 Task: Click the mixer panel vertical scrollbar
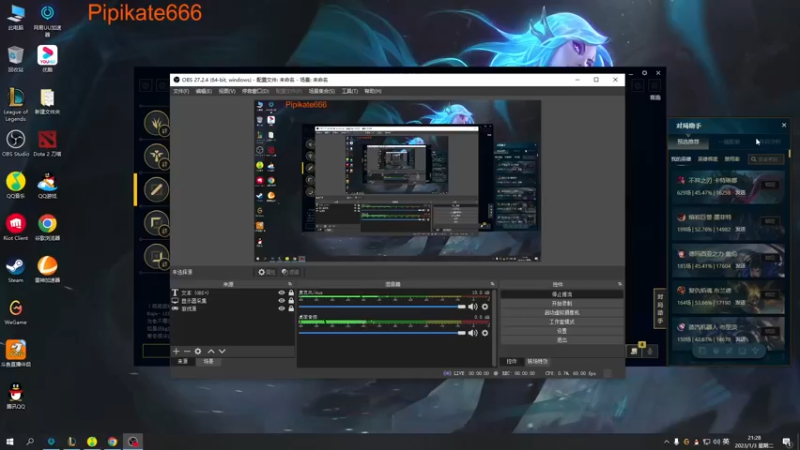click(494, 327)
